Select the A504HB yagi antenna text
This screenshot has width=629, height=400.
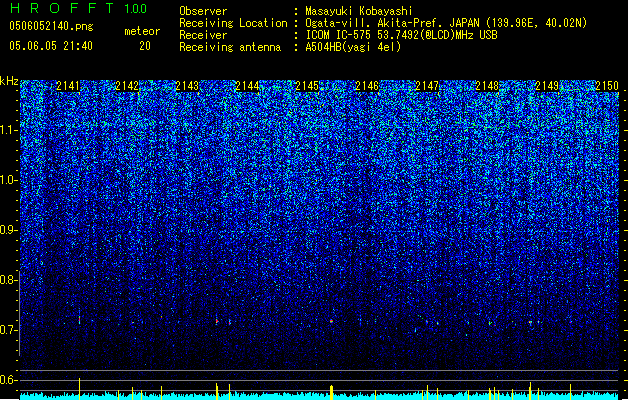(x=353, y=47)
